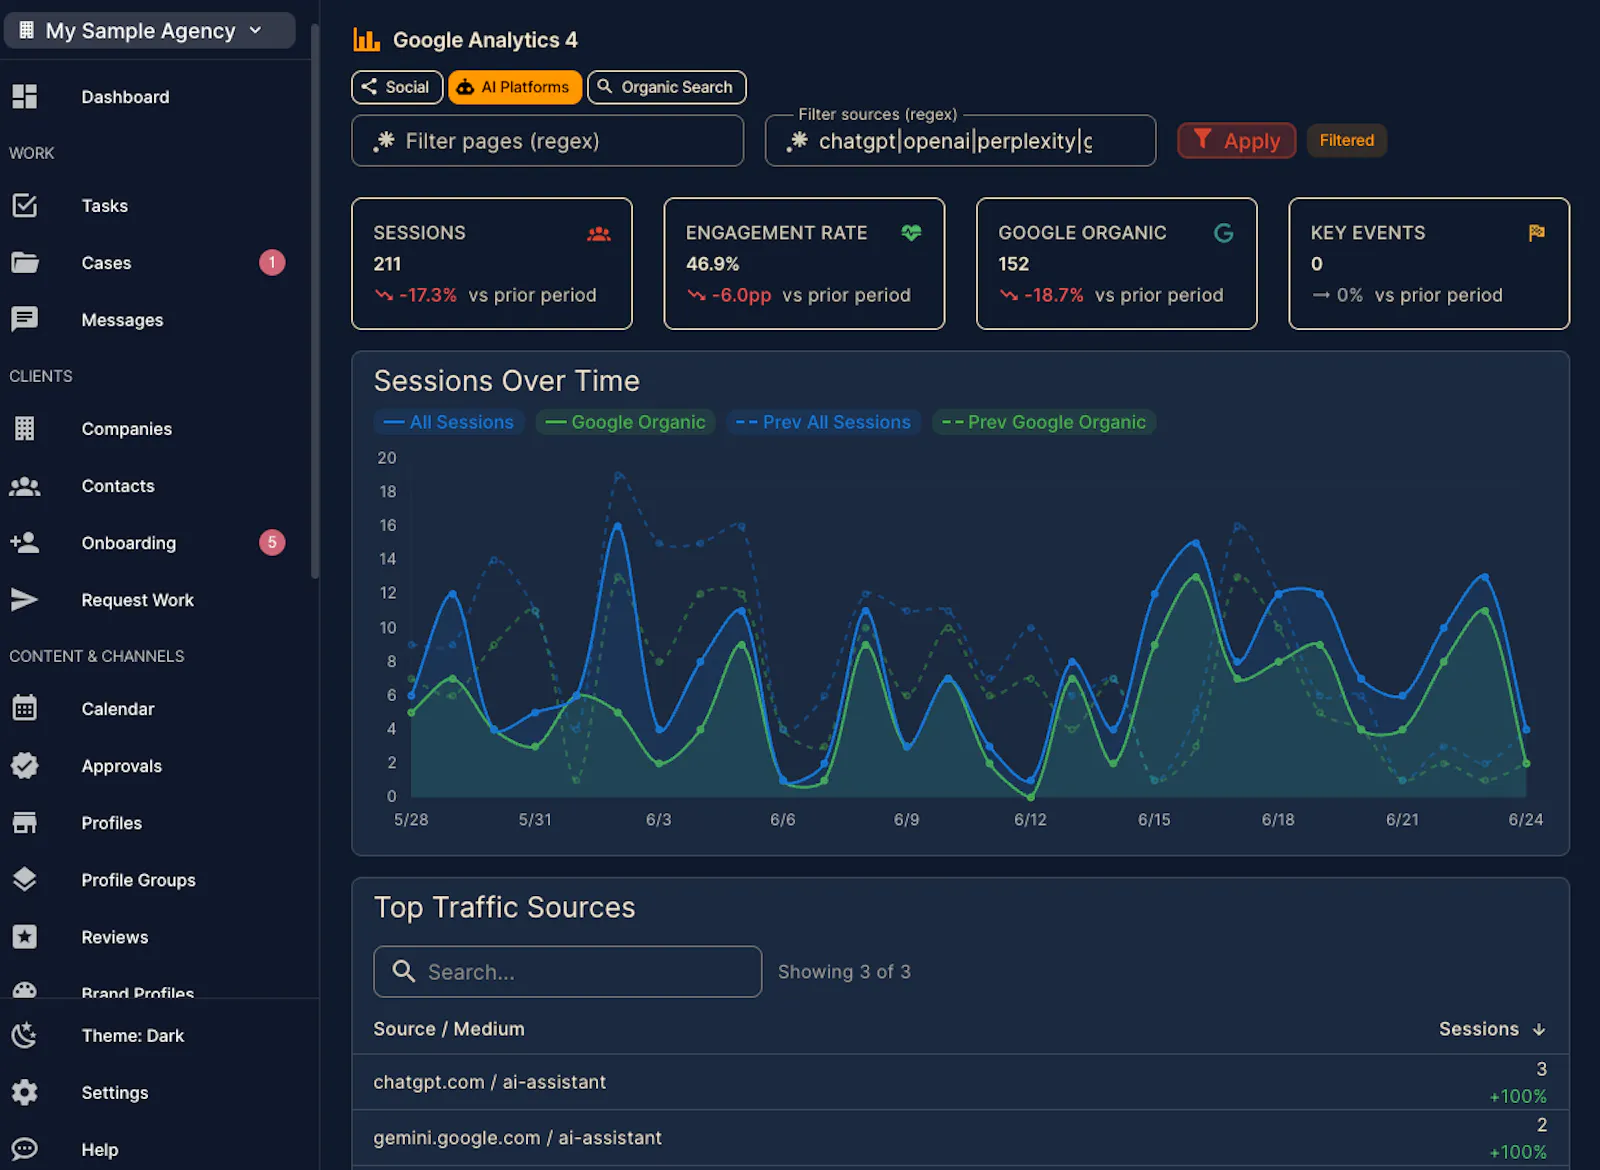1600x1170 pixels.
Task: Click the Key Events flag icon
Action: click(x=1537, y=233)
